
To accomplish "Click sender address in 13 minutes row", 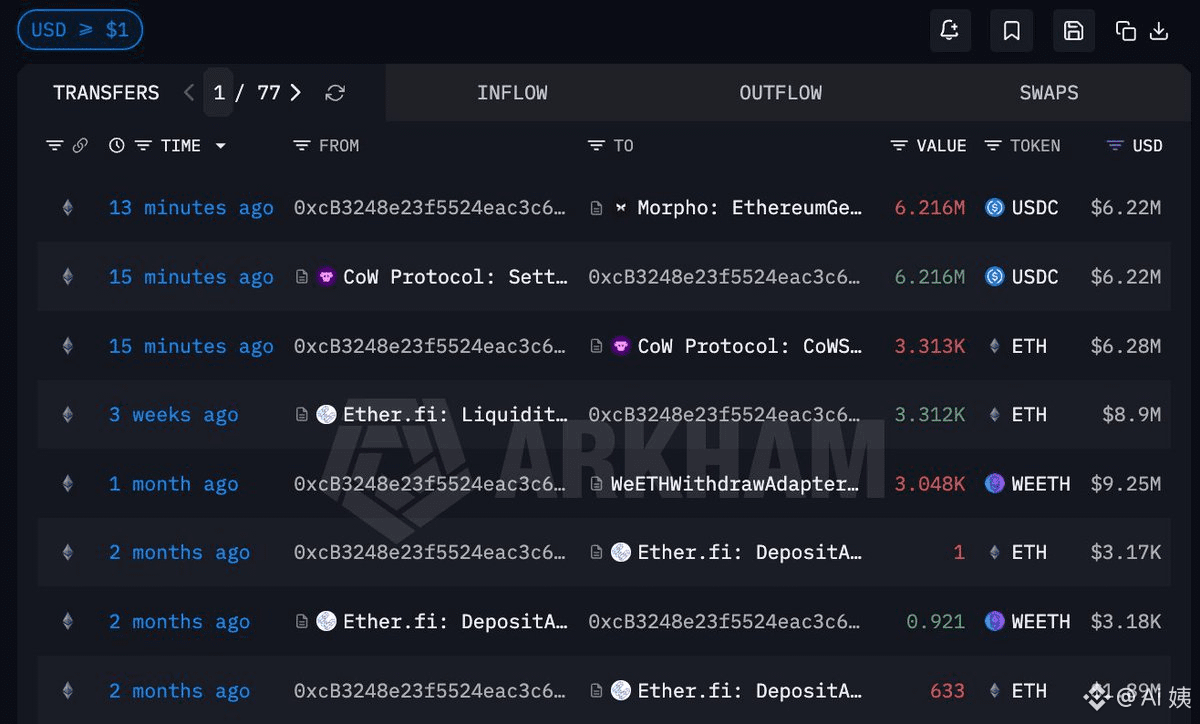I will tap(431, 208).
